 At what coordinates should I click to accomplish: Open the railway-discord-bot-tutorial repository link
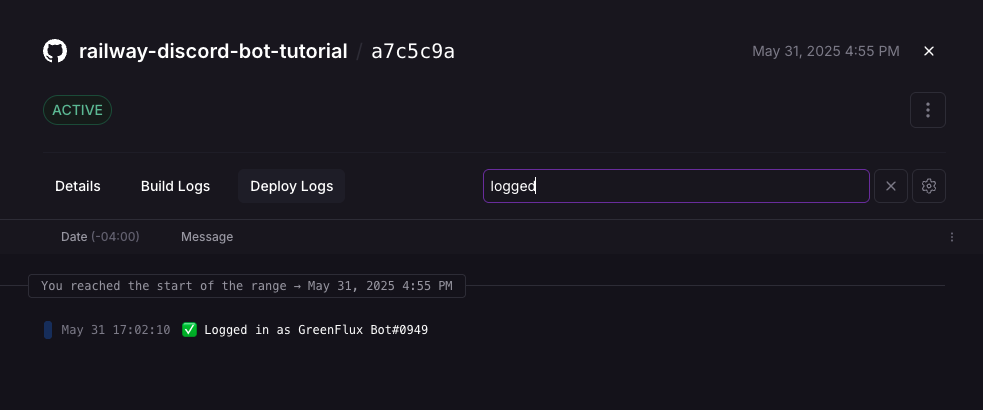point(213,51)
